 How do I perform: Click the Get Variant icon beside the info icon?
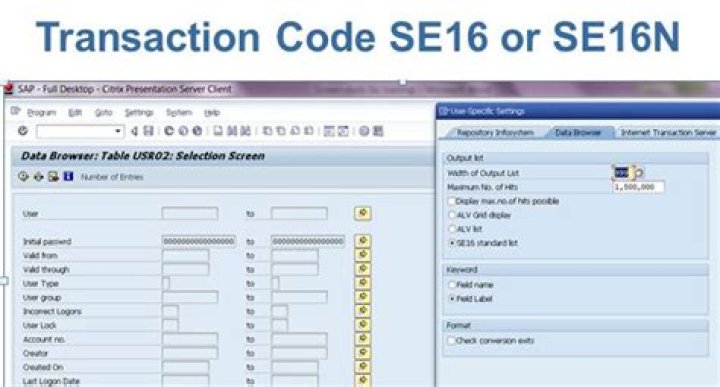pyautogui.click(x=53, y=177)
